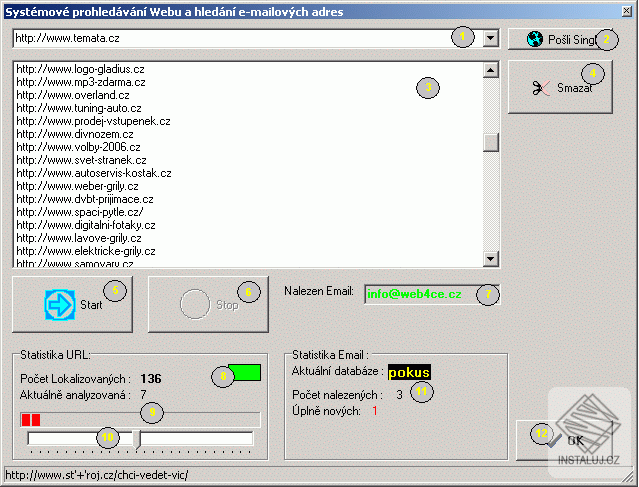
Task: Select http://www.overland.cz in the list
Action: 73,95
